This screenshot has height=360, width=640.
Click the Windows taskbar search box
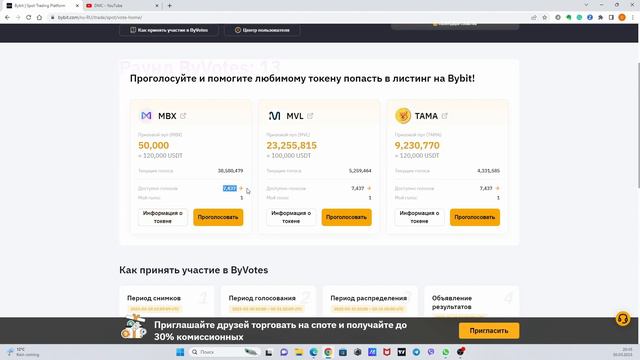click(224, 352)
